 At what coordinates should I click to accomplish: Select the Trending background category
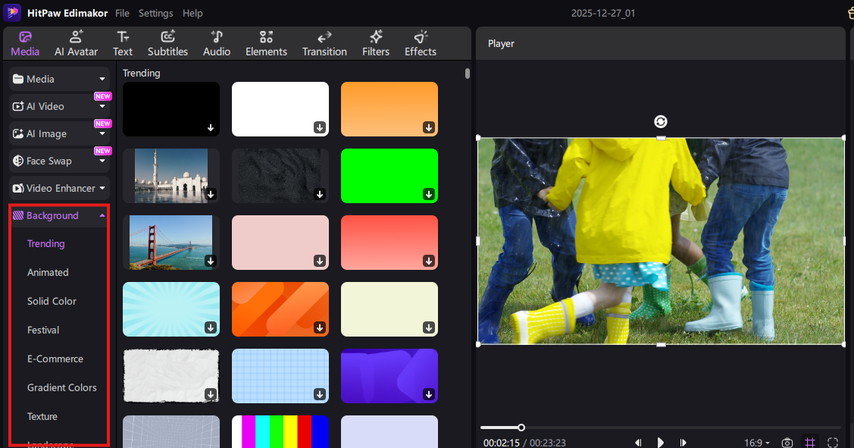[x=46, y=243]
